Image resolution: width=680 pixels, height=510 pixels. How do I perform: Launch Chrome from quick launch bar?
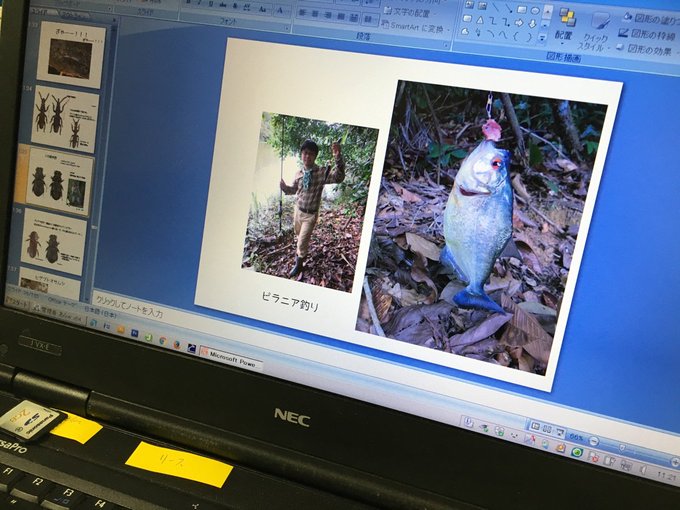tap(163, 341)
